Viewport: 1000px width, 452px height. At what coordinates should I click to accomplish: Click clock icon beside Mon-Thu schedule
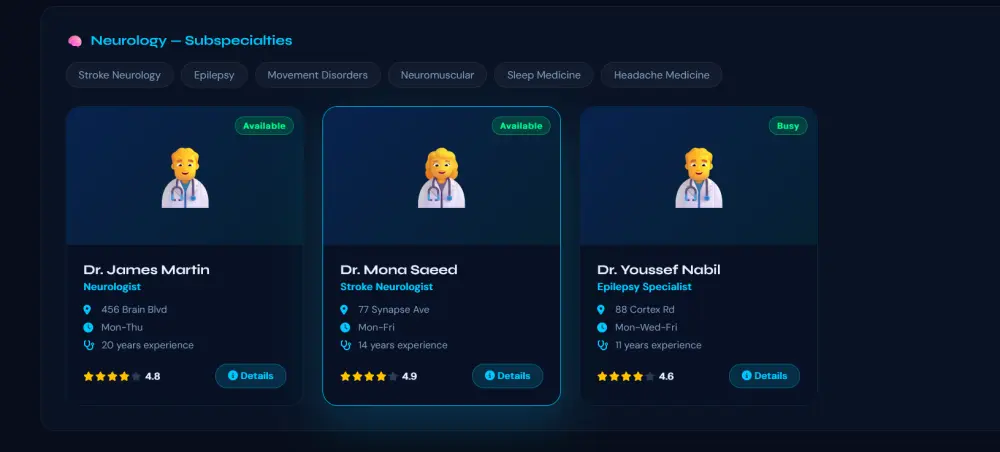pyautogui.click(x=88, y=328)
